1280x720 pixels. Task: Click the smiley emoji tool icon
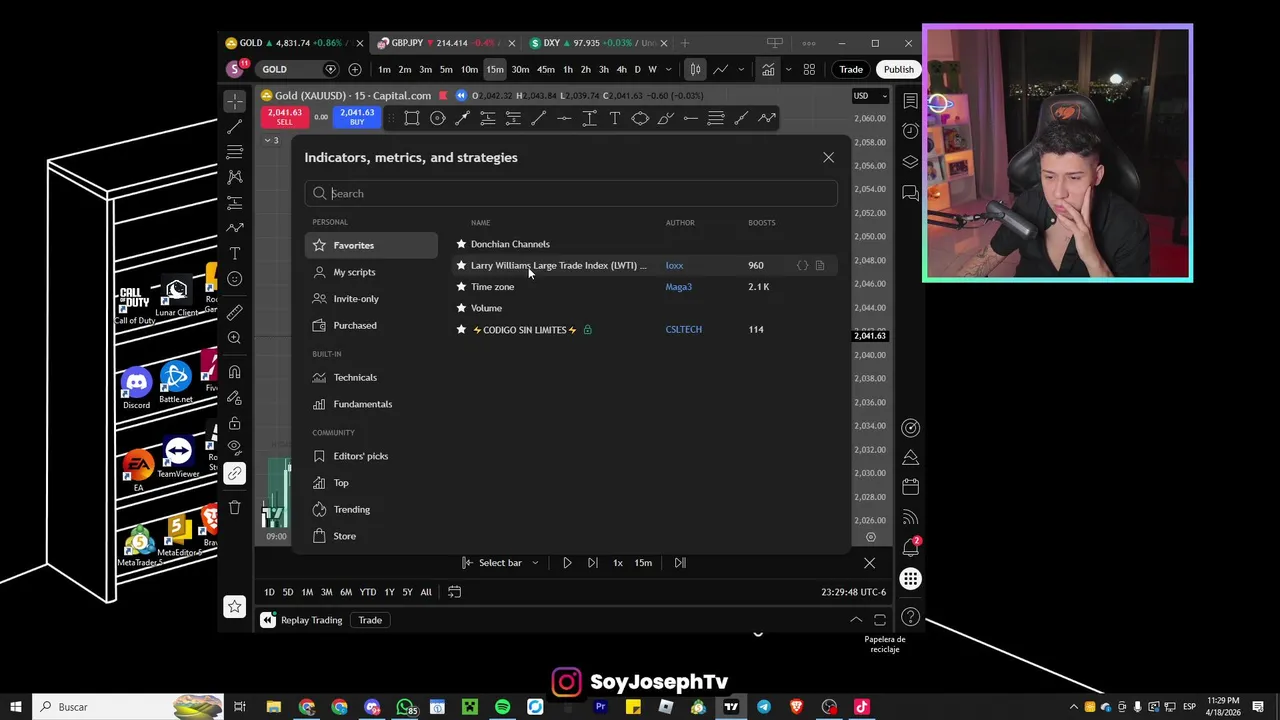[x=234, y=279]
